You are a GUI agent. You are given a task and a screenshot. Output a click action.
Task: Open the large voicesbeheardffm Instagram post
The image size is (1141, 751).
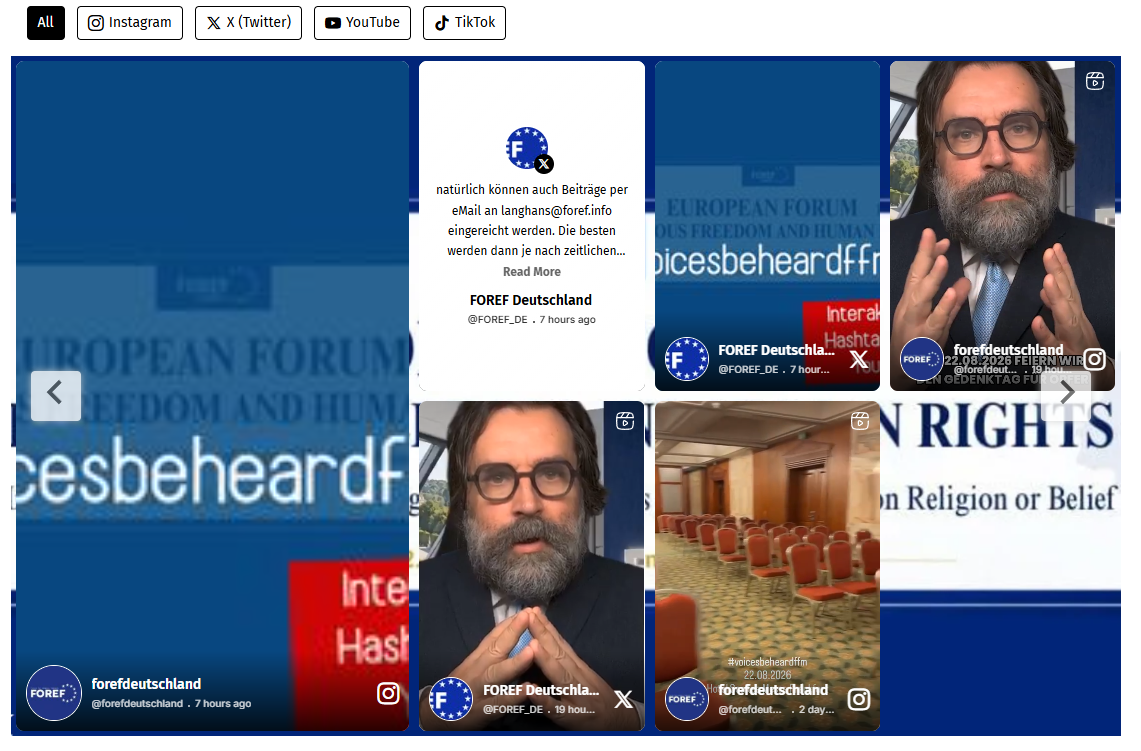point(212,396)
